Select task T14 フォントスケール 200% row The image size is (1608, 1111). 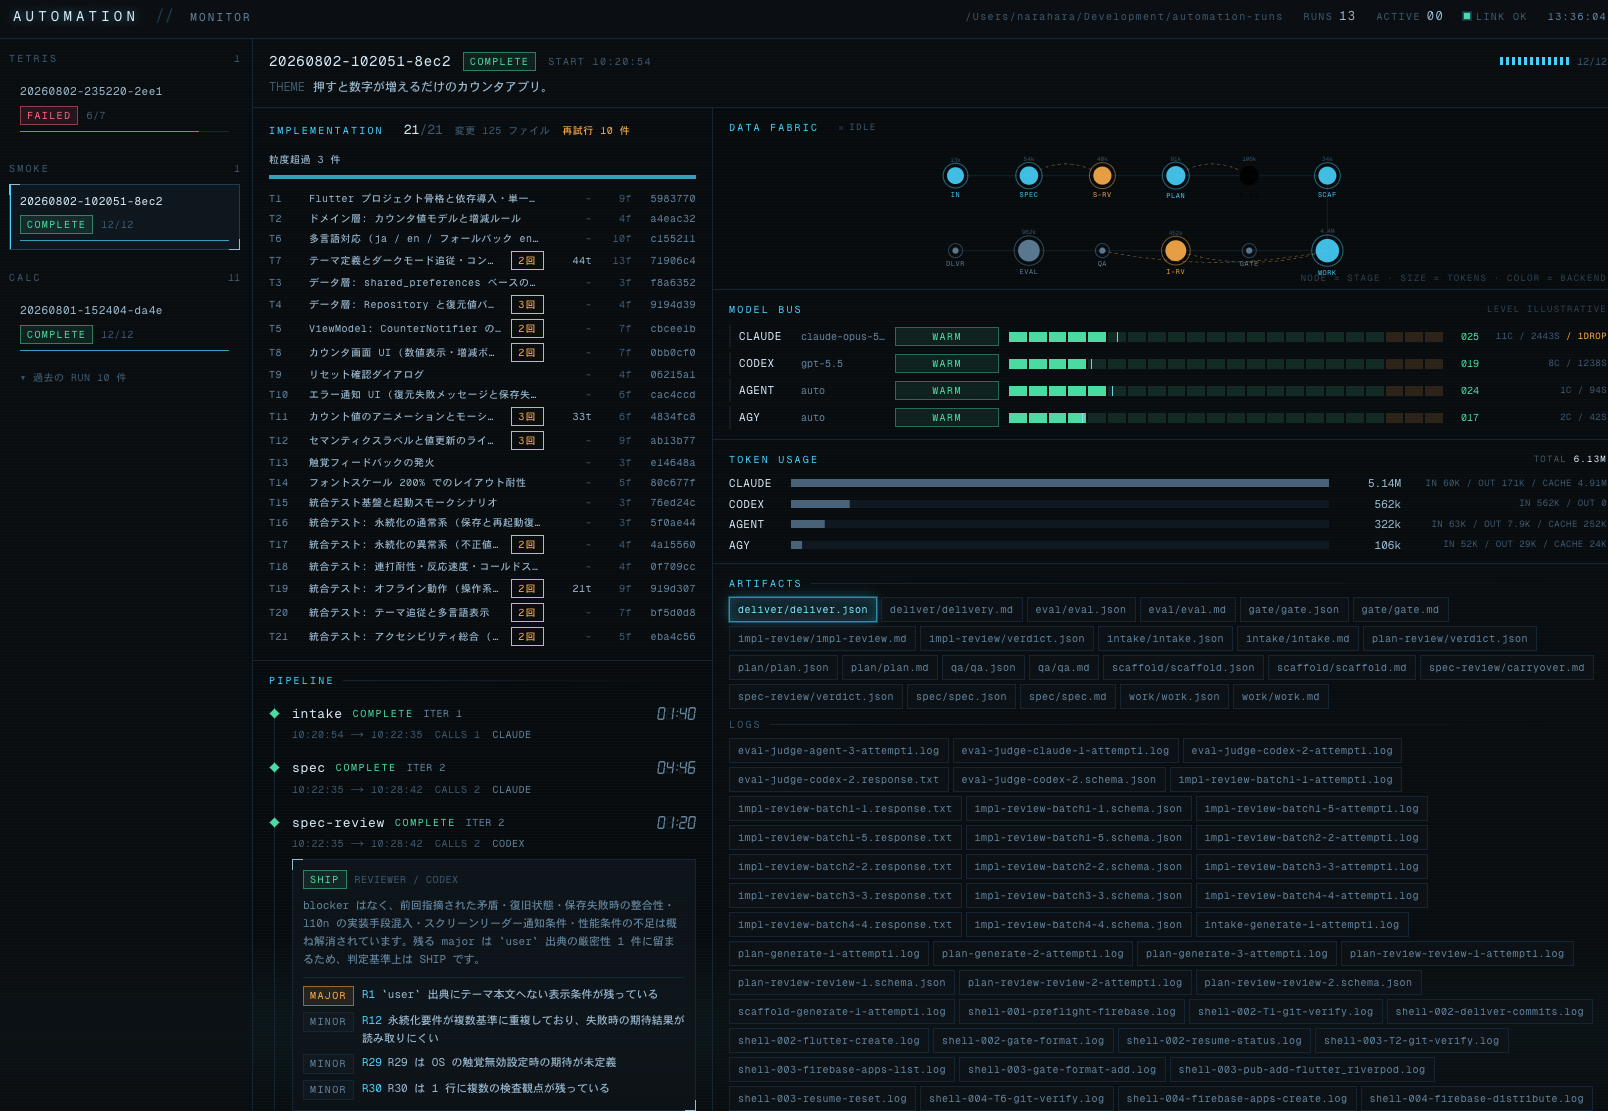click(483, 483)
